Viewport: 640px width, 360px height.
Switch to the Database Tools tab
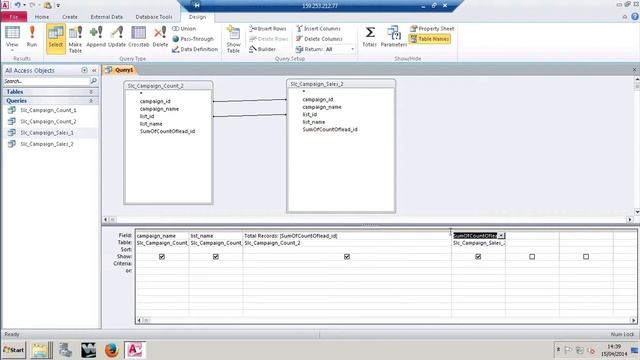pyautogui.click(x=154, y=17)
